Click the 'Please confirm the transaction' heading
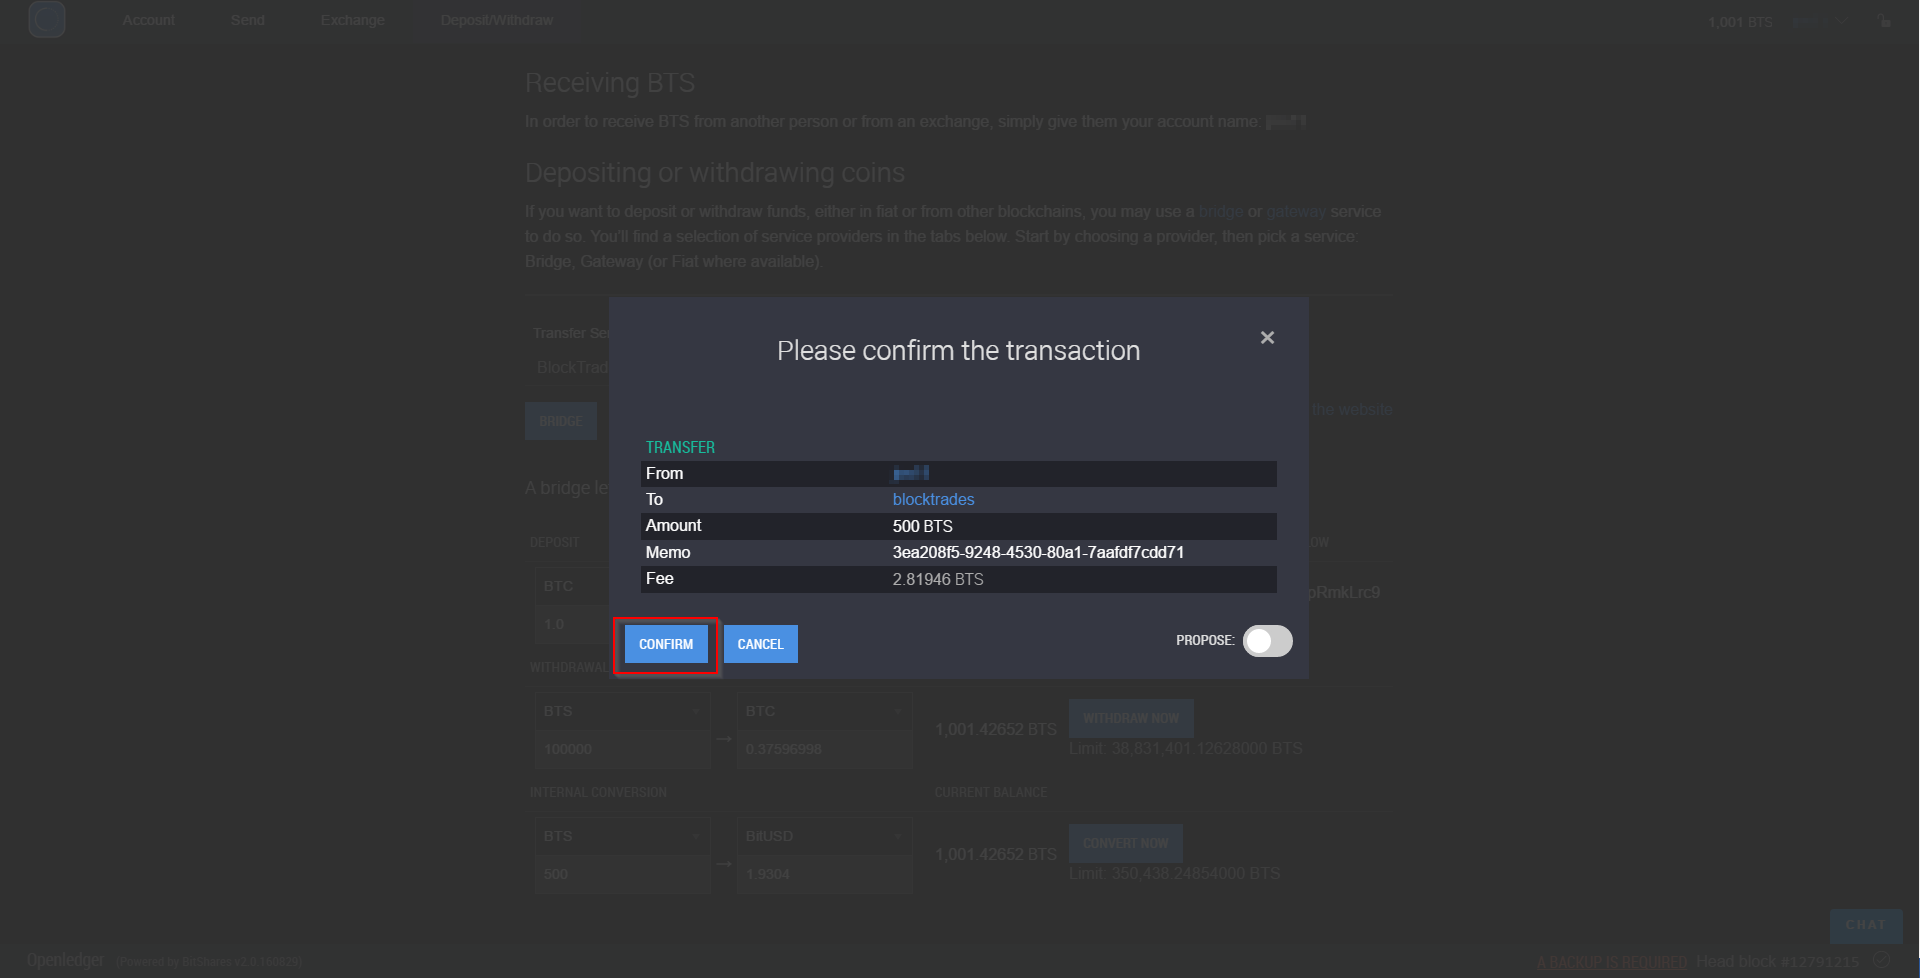The image size is (1920, 978). click(x=958, y=351)
